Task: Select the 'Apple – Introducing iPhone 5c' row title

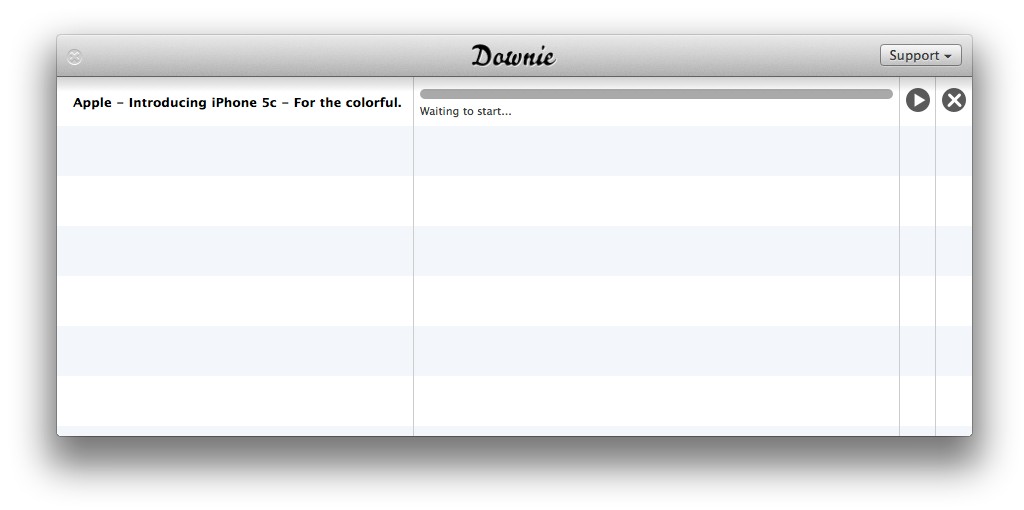Action: (237, 103)
